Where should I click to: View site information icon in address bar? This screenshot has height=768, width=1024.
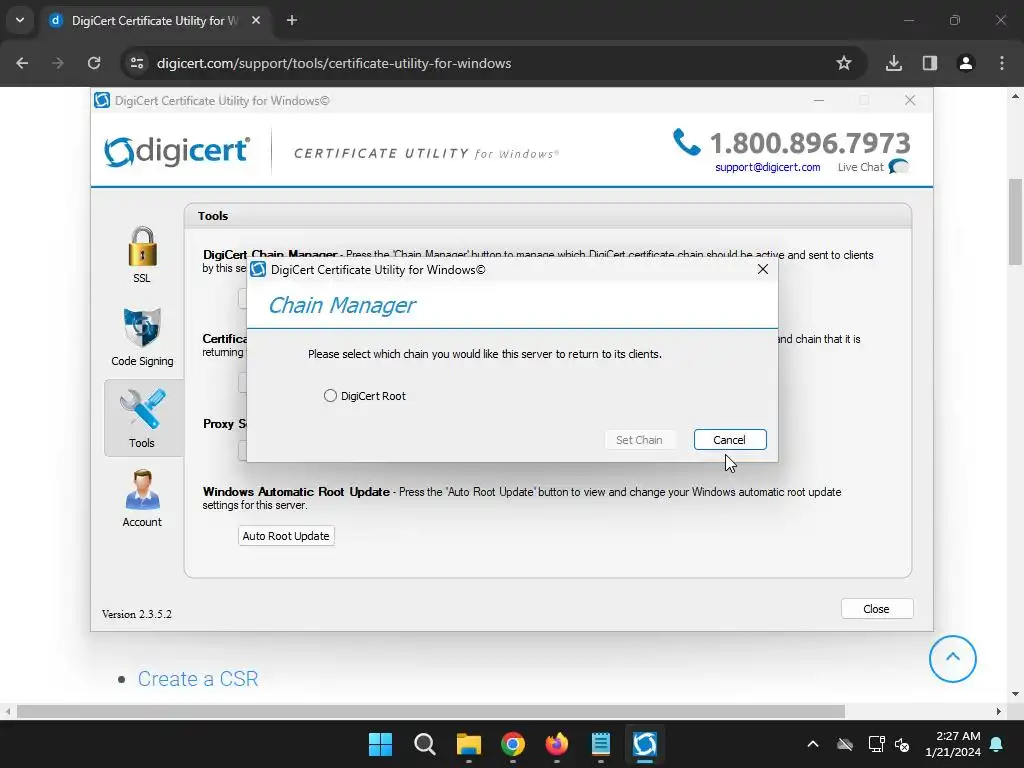tap(137, 63)
